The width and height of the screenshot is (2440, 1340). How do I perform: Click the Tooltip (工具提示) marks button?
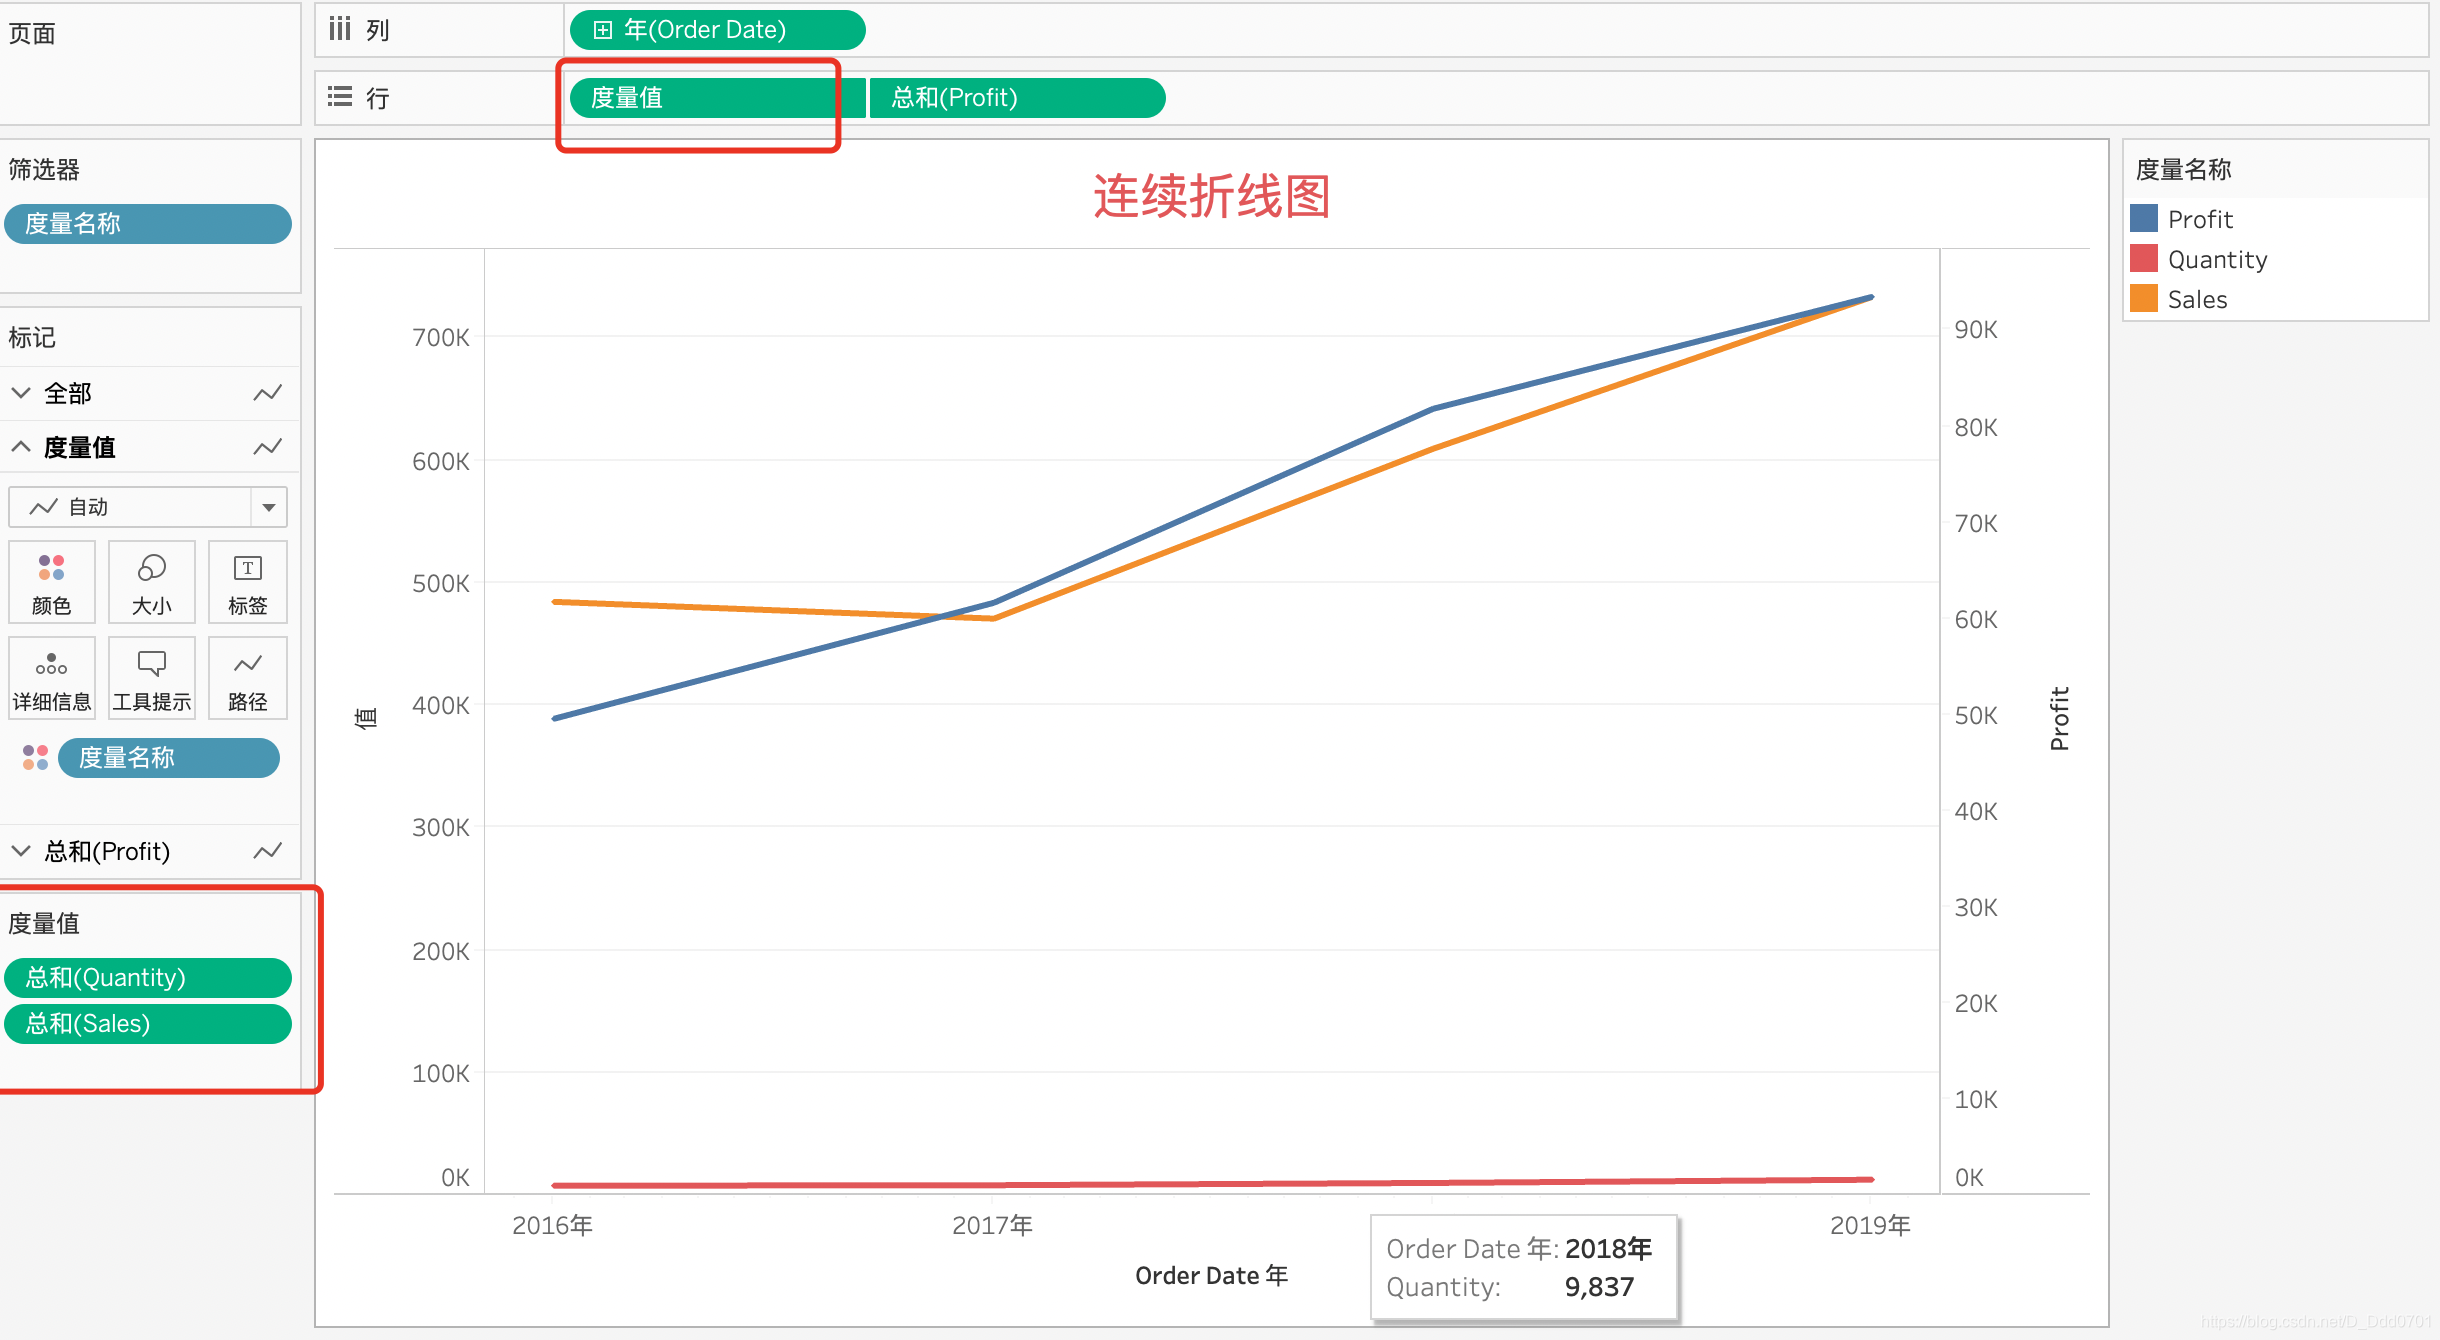151,678
